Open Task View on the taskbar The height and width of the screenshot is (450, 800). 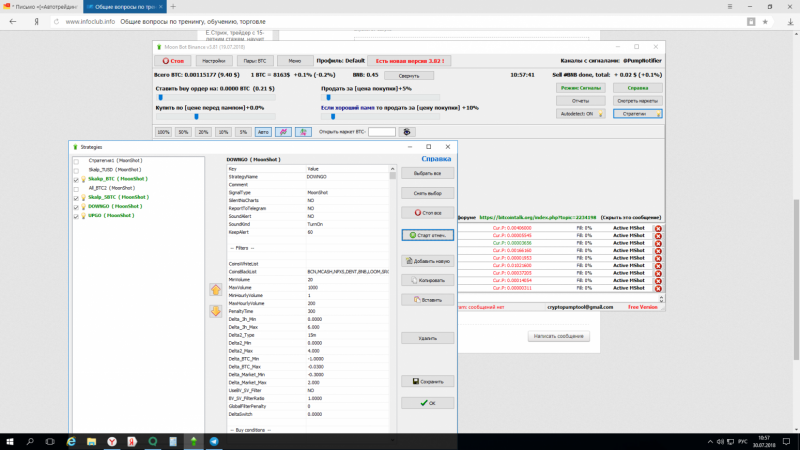[50, 441]
